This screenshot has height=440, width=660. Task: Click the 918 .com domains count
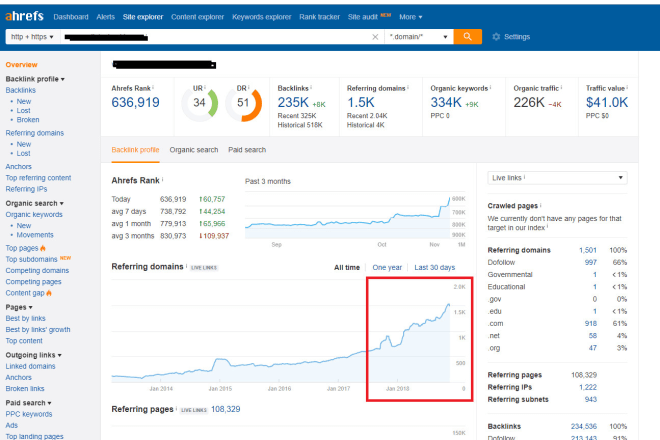pyautogui.click(x=591, y=323)
